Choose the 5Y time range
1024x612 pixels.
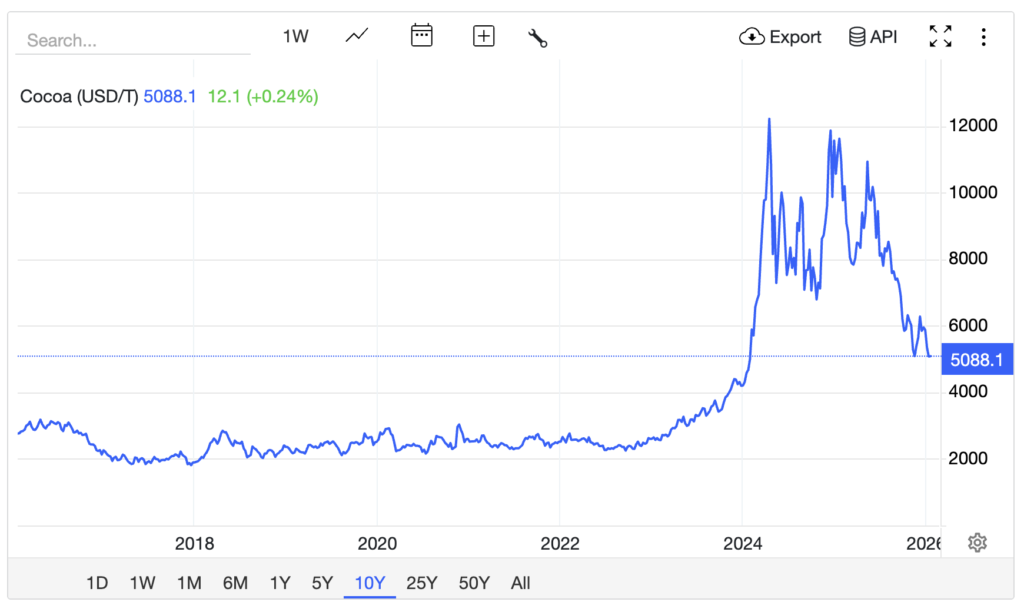pos(322,583)
